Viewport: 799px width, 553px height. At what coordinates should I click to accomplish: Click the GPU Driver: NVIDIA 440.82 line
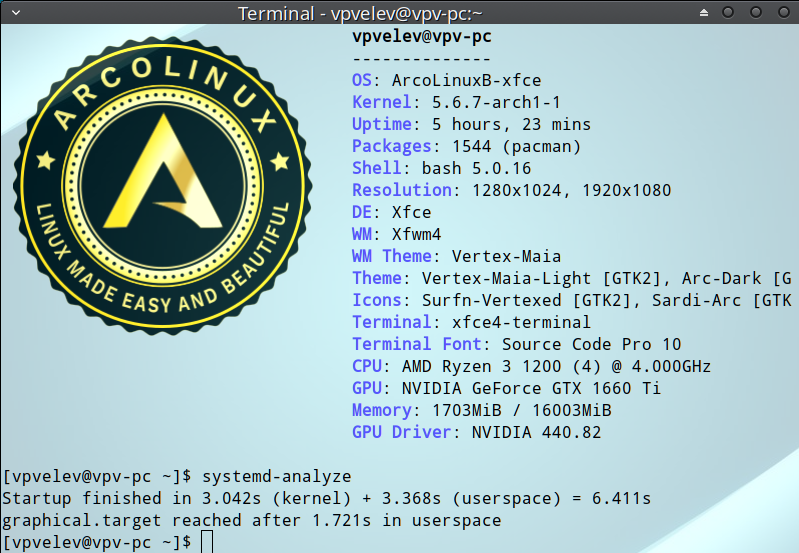tap(476, 432)
